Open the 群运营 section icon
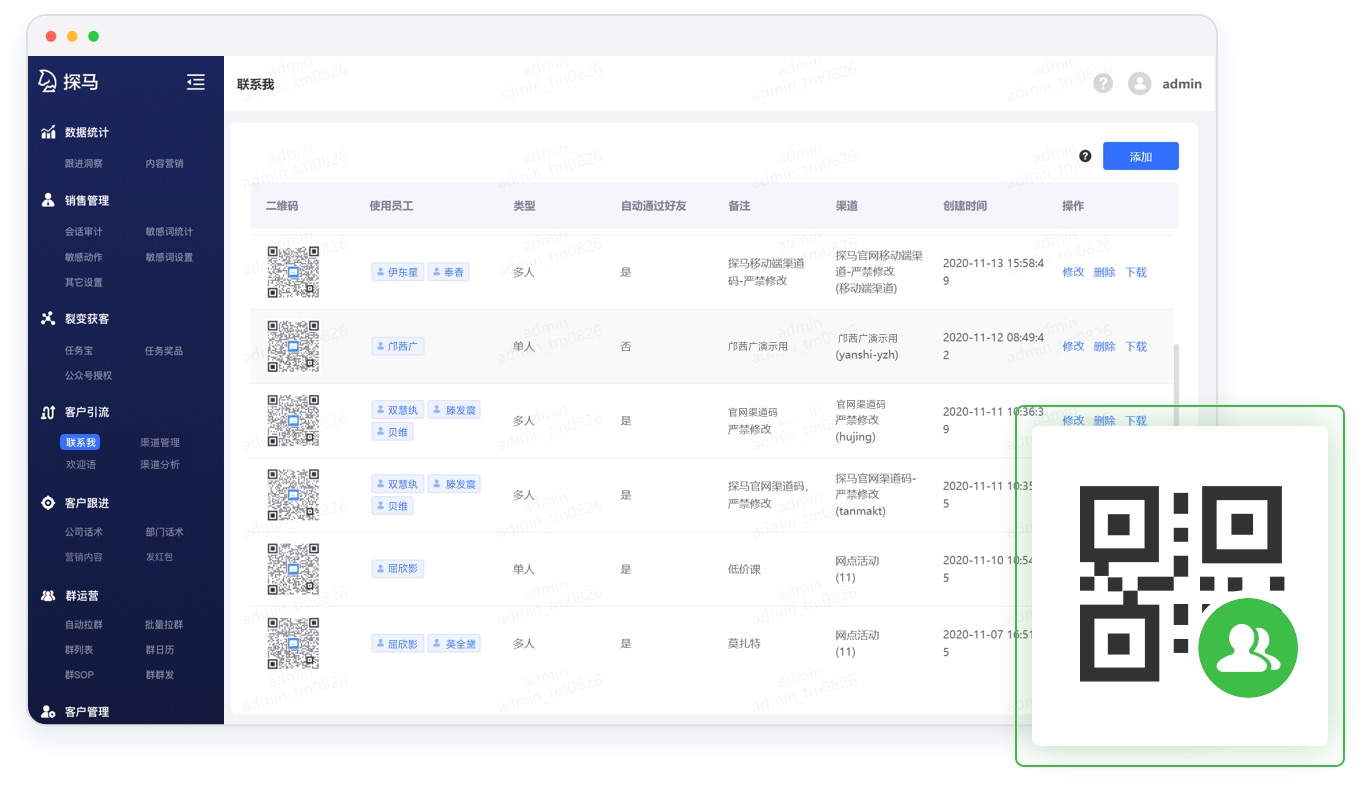The image size is (1368, 786). 48,595
